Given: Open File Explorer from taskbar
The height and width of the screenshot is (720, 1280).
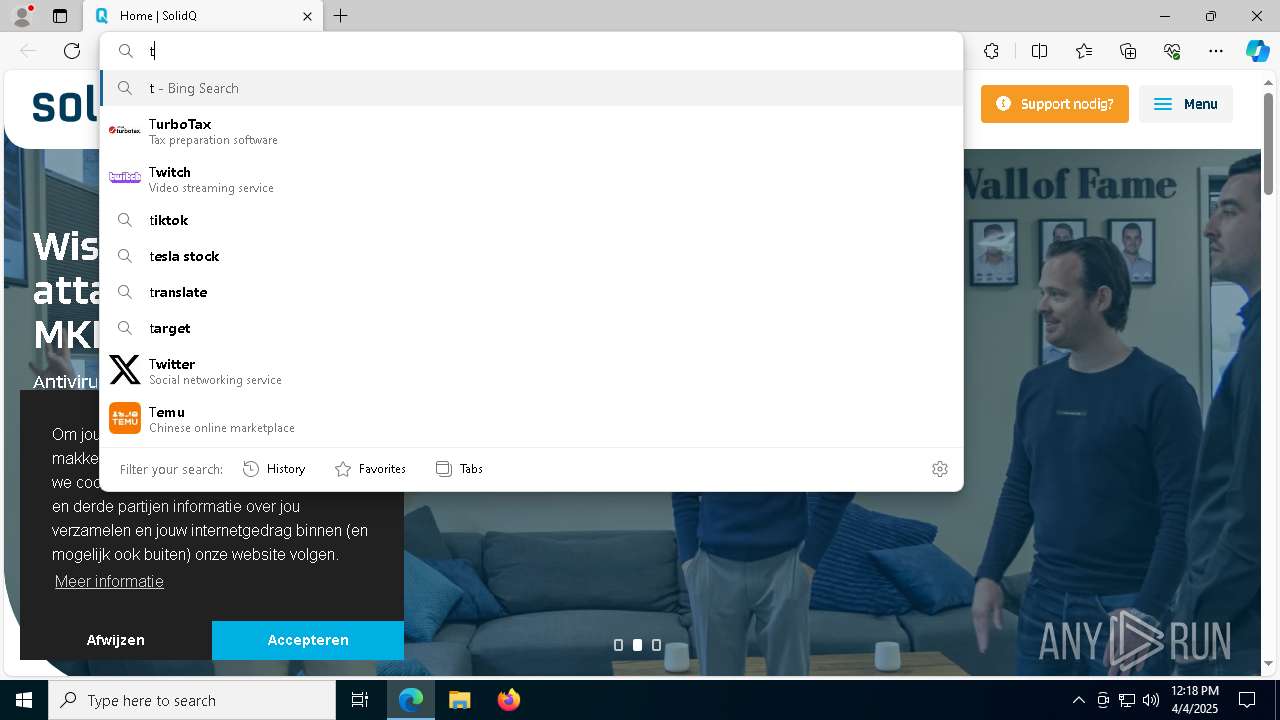Looking at the screenshot, I should [x=459, y=700].
